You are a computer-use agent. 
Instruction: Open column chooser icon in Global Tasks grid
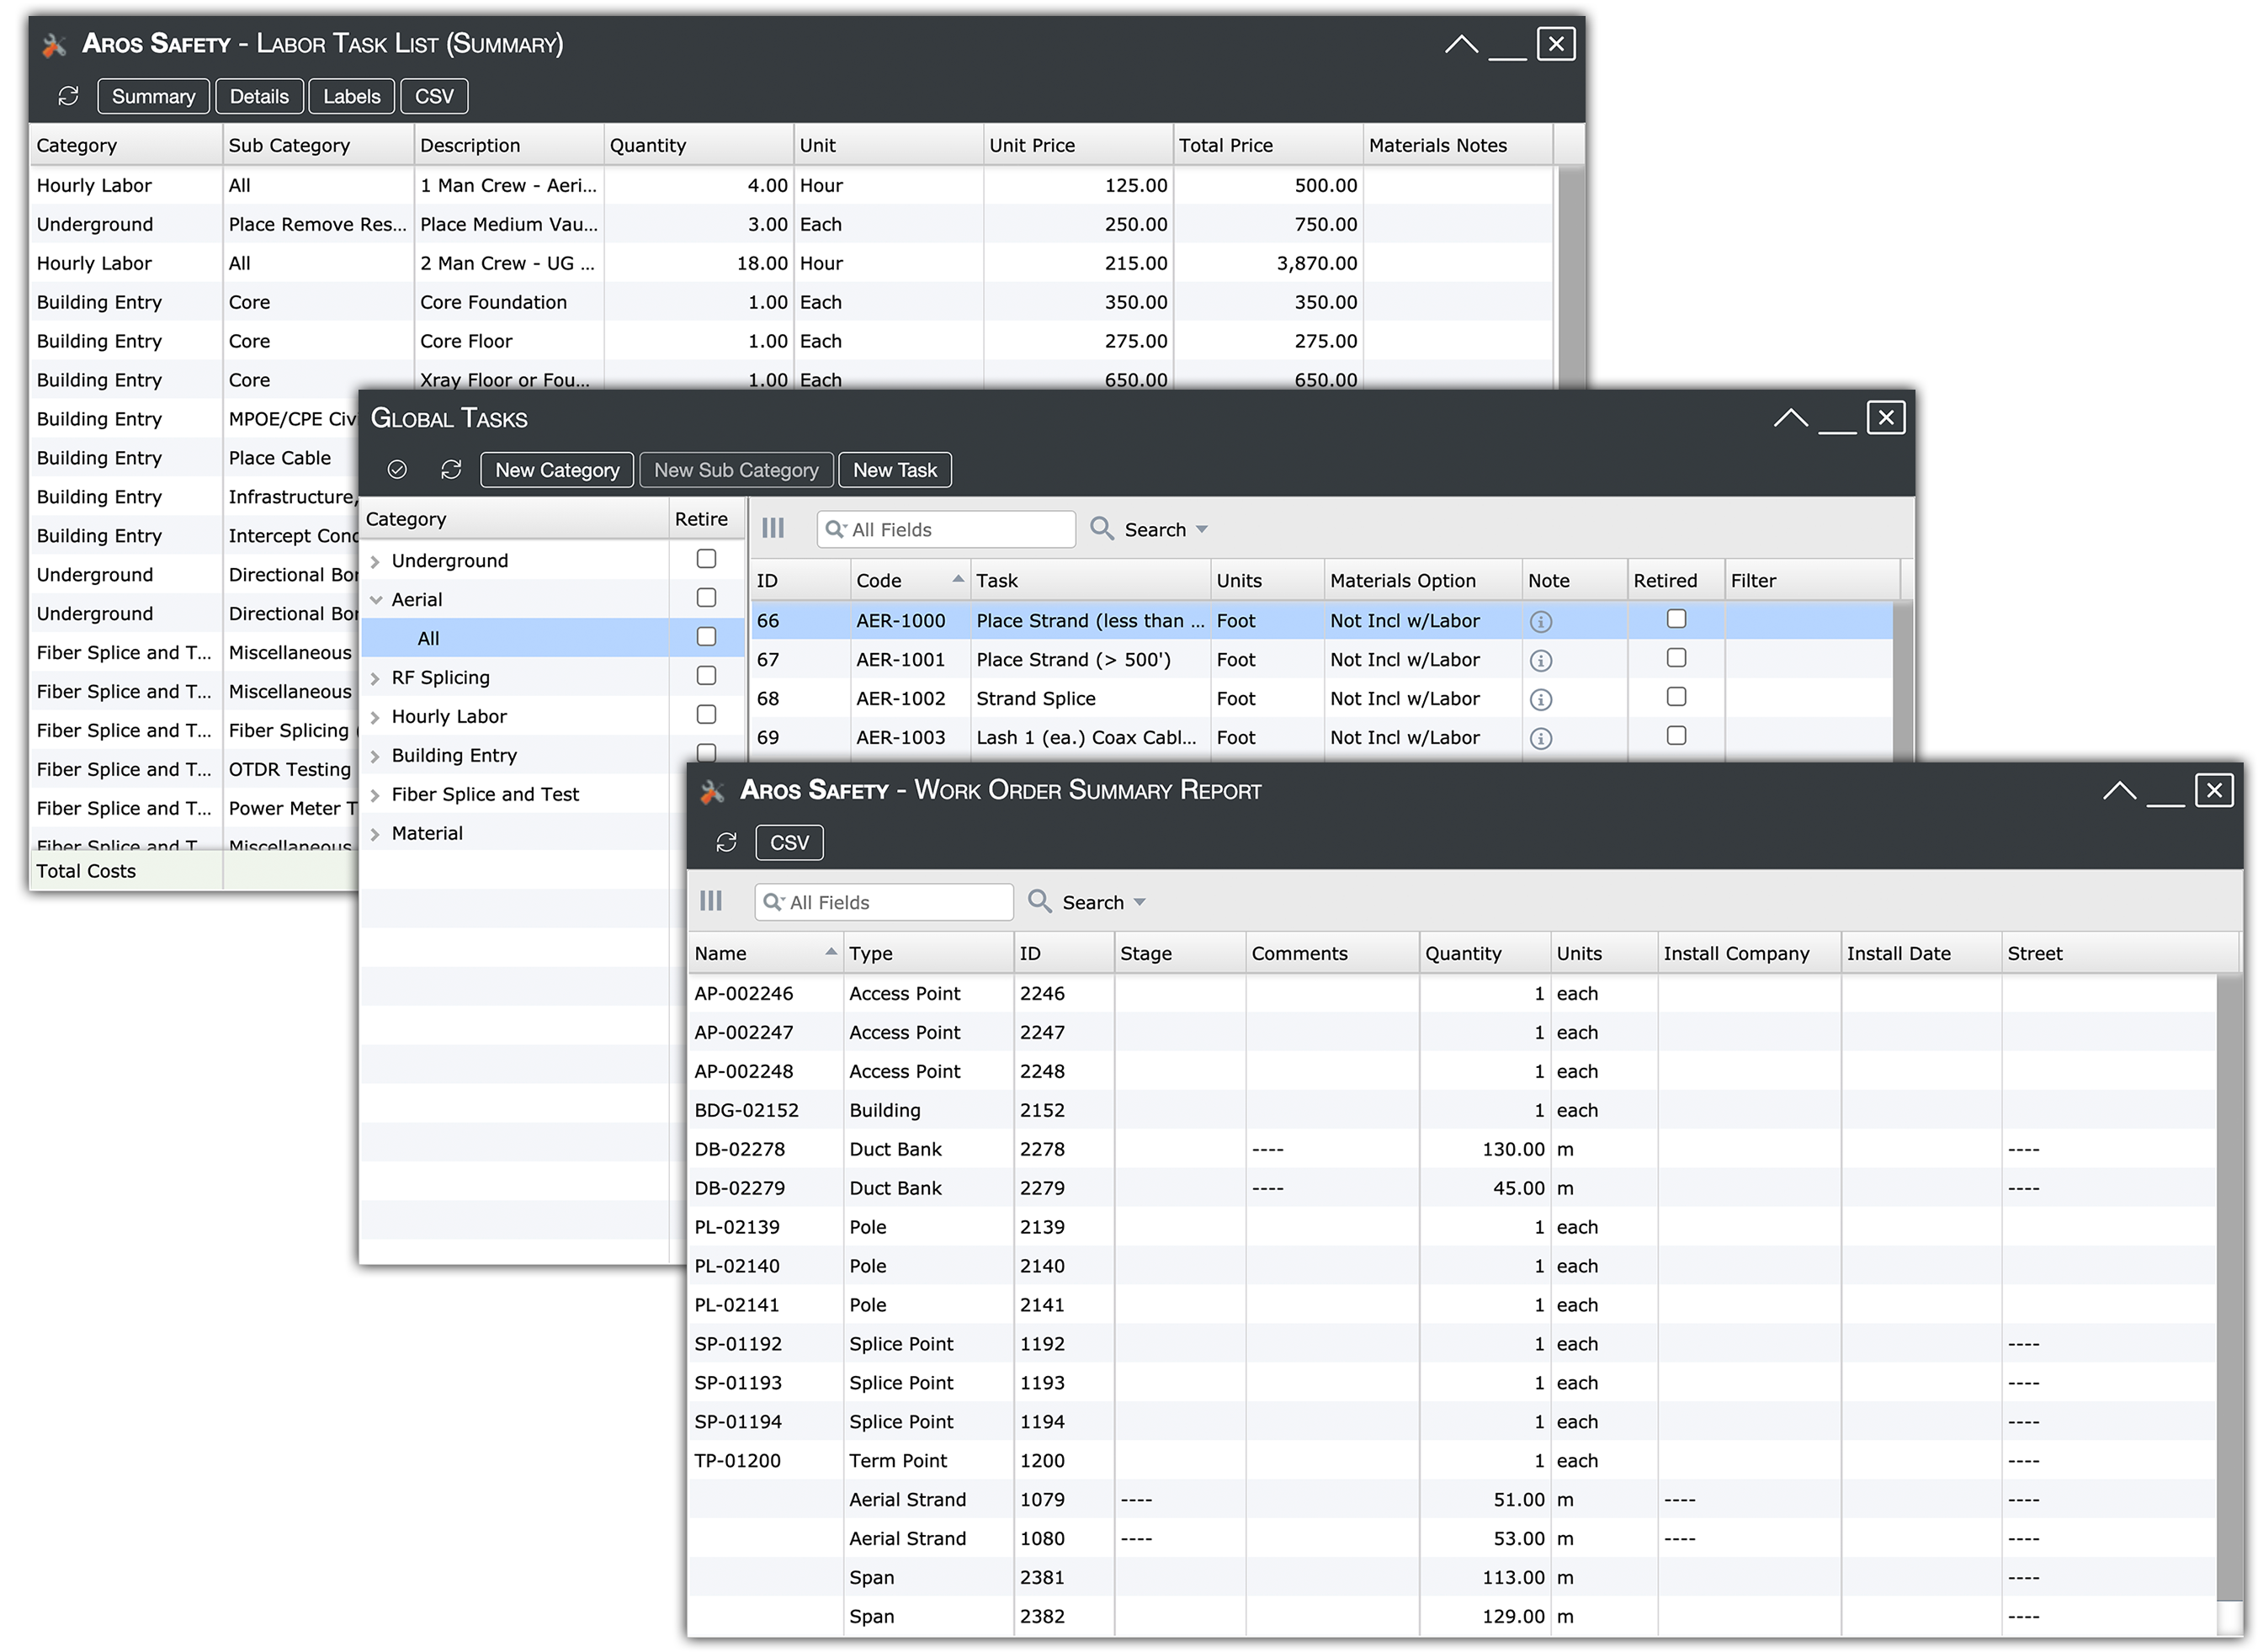(x=773, y=528)
